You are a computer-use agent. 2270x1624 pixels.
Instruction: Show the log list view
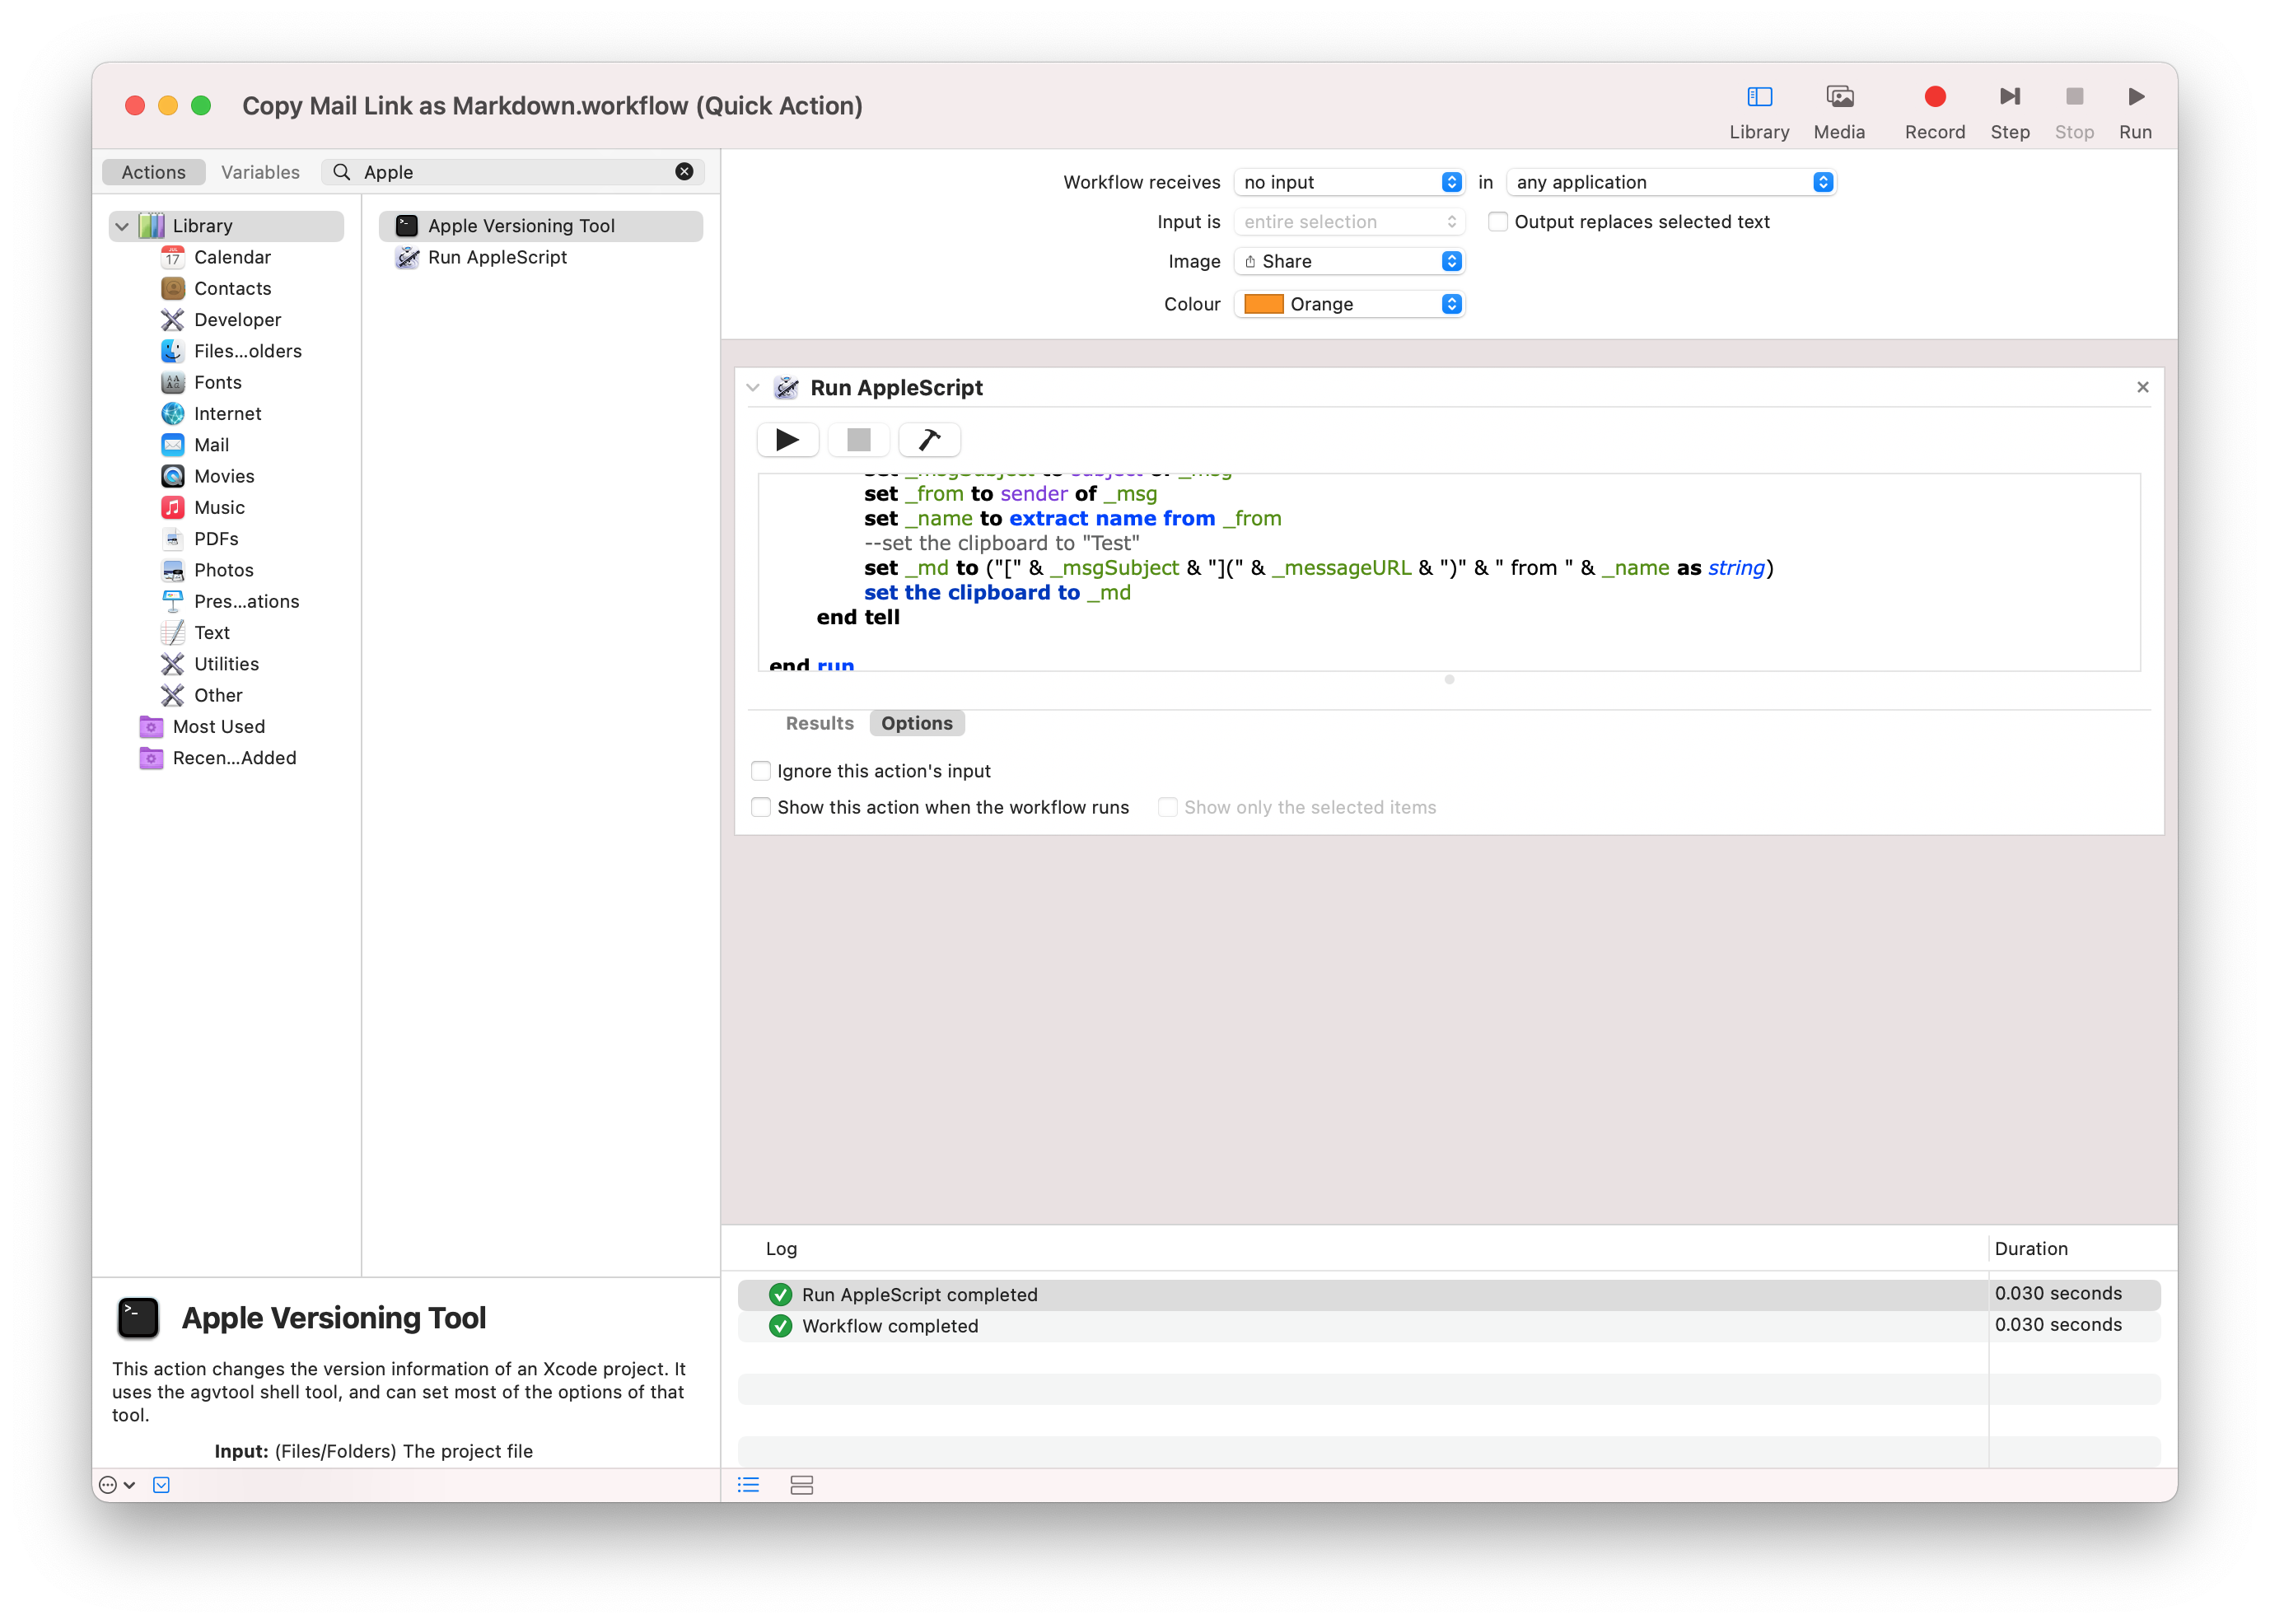tap(748, 1485)
